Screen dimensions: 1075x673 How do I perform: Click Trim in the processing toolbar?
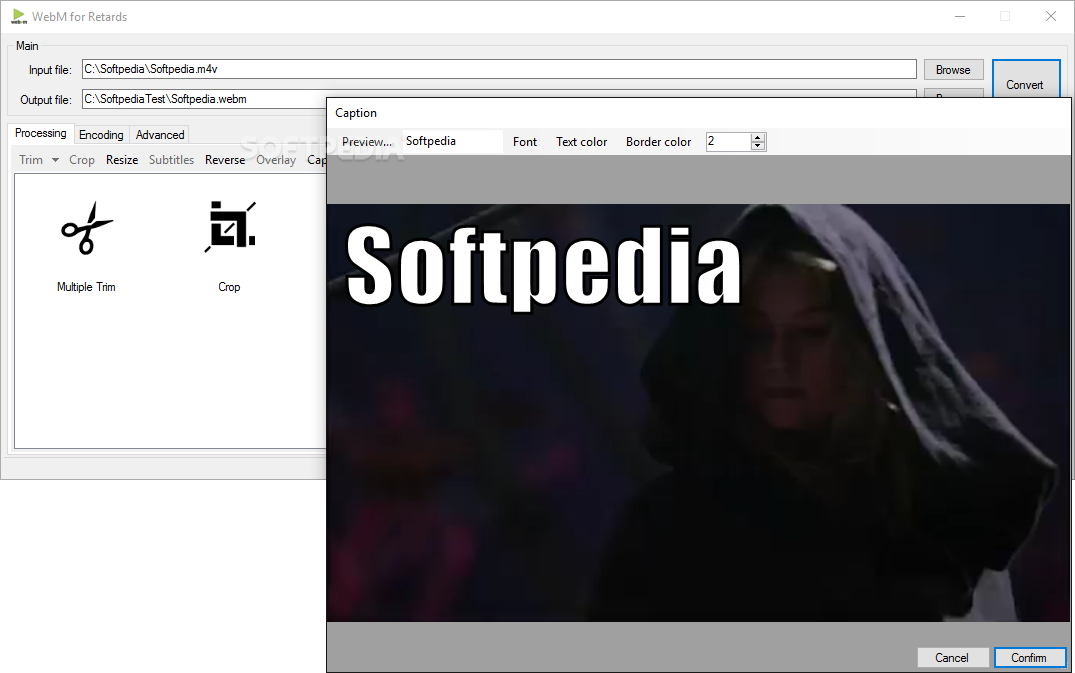point(31,160)
